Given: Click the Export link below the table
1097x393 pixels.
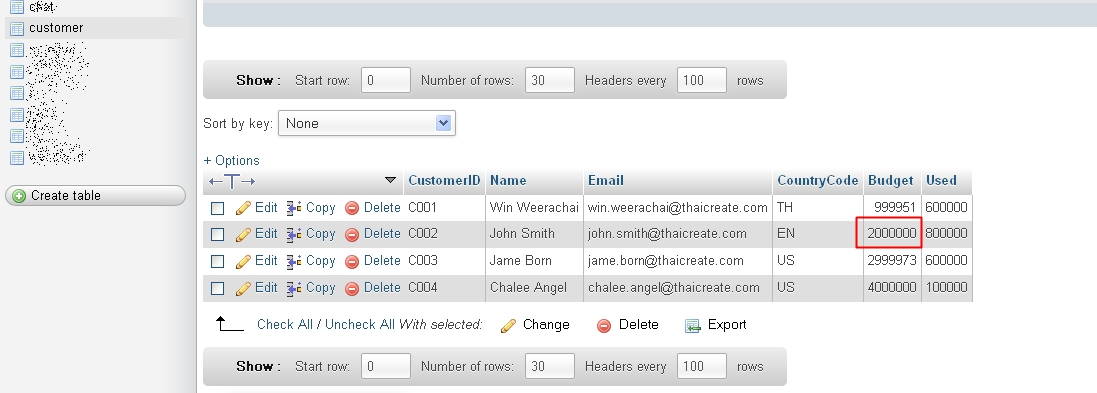Looking at the screenshot, I should pyautogui.click(x=727, y=324).
